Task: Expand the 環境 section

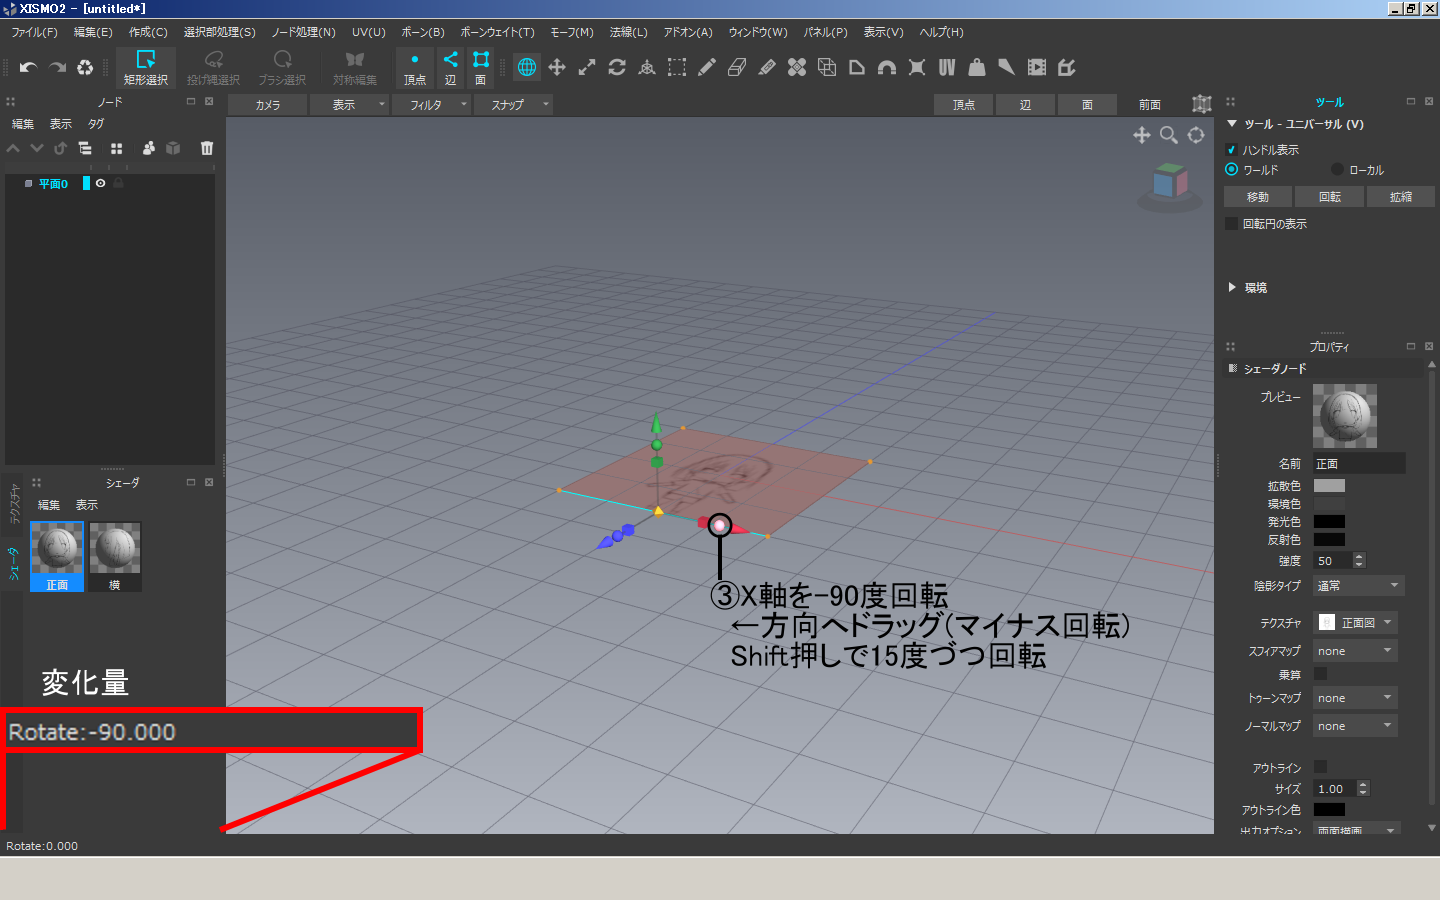Action: tap(1232, 287)
